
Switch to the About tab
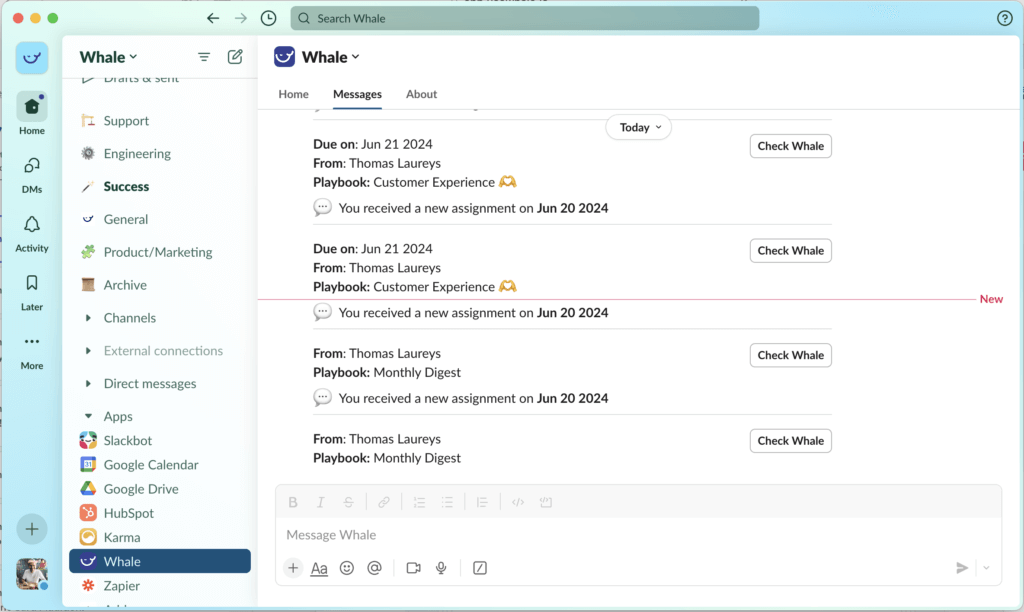click(x=421, y=94)
